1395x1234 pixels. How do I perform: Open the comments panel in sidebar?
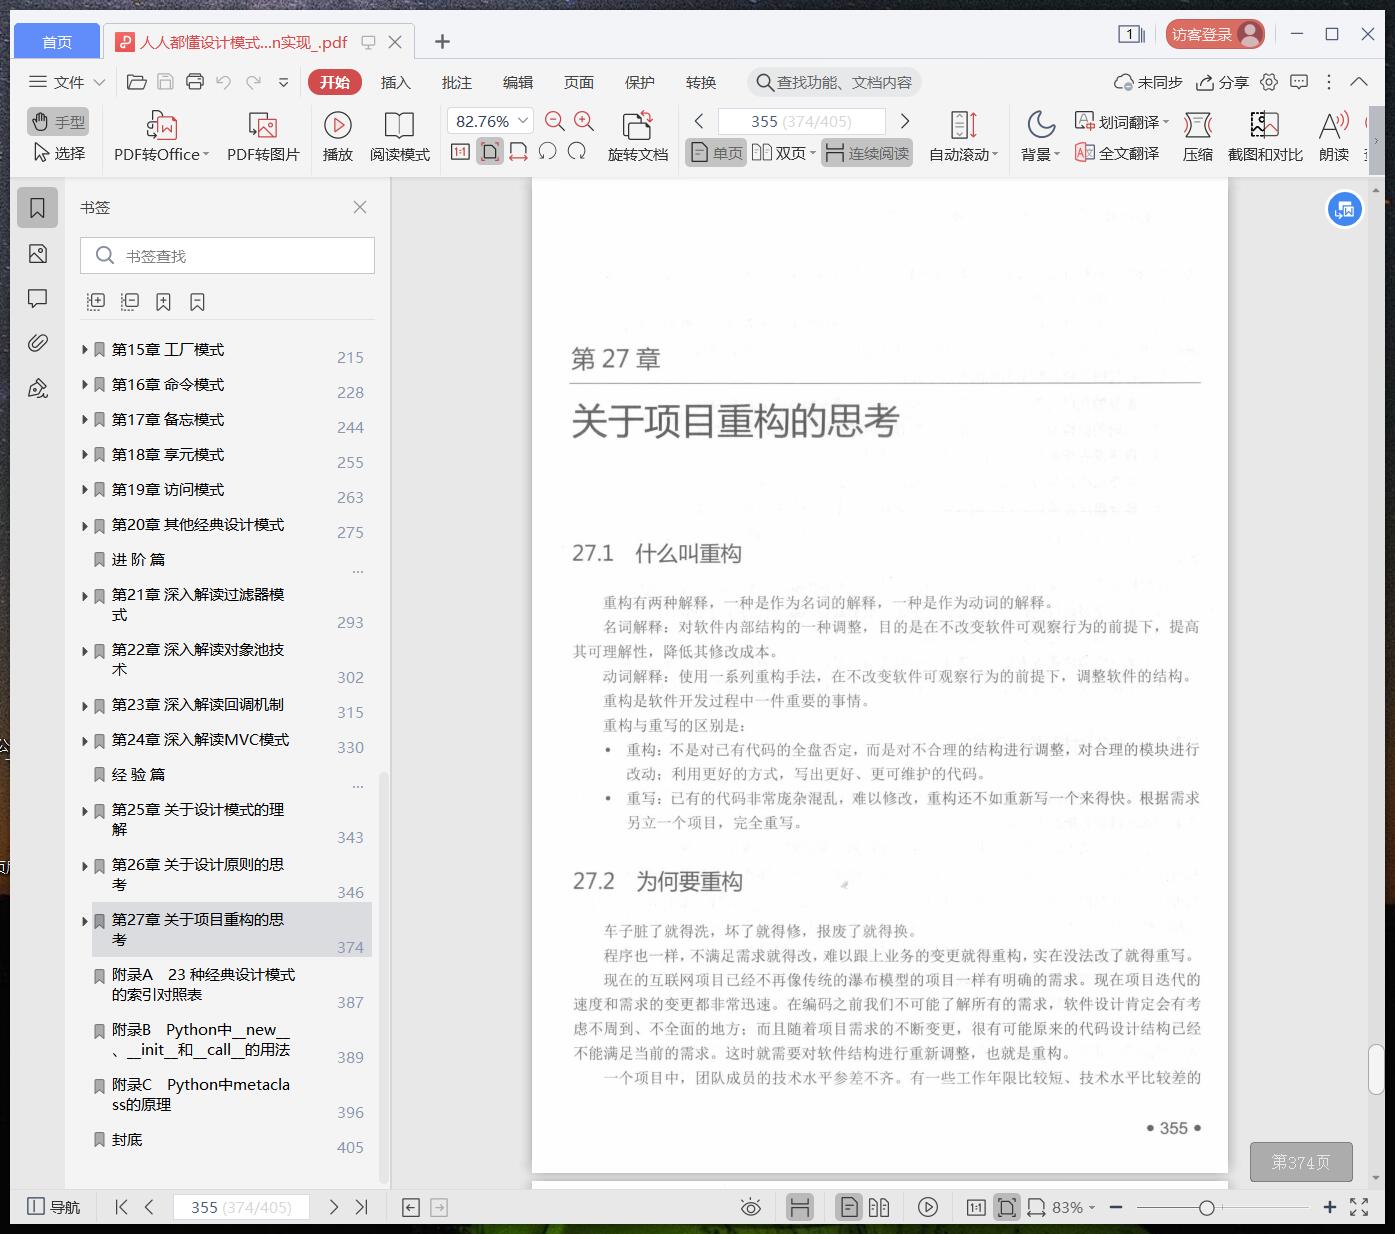point(38,298)
